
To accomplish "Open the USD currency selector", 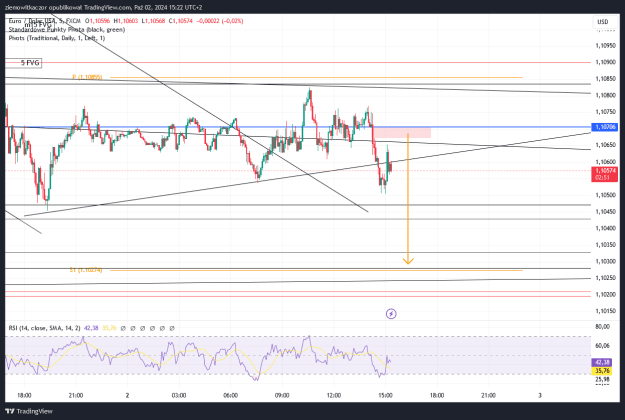I will coord(602,22).
